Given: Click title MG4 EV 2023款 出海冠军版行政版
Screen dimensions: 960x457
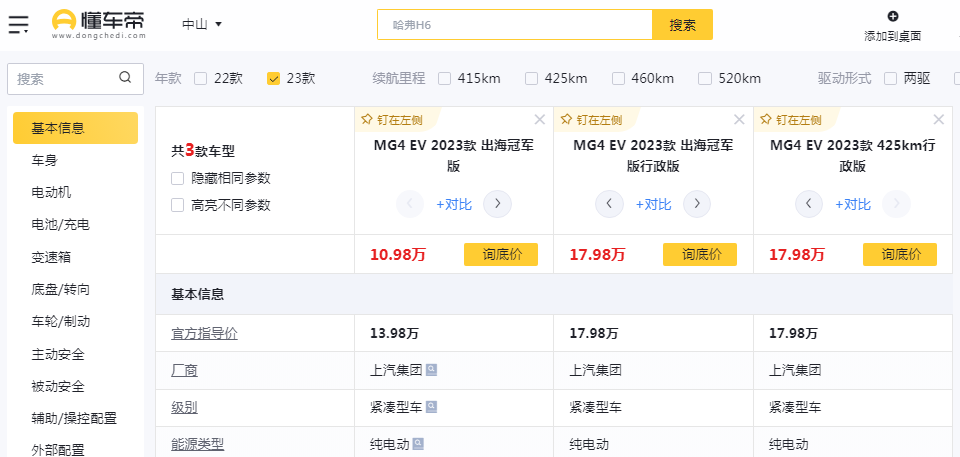Looking at the screenshot, I should [x=653, y=156].
